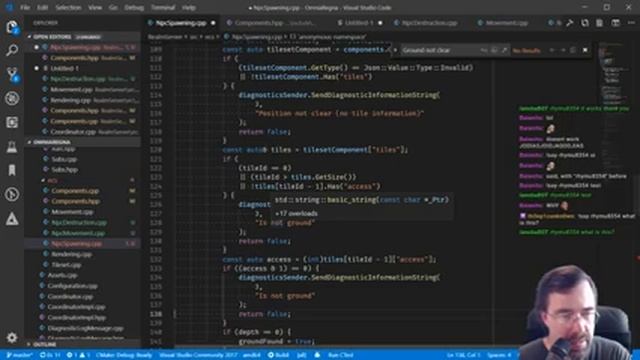Switch to NpcDestruction.cpp editor tab
The height and width of the screenshot is (360, 640).
(429, 23)
